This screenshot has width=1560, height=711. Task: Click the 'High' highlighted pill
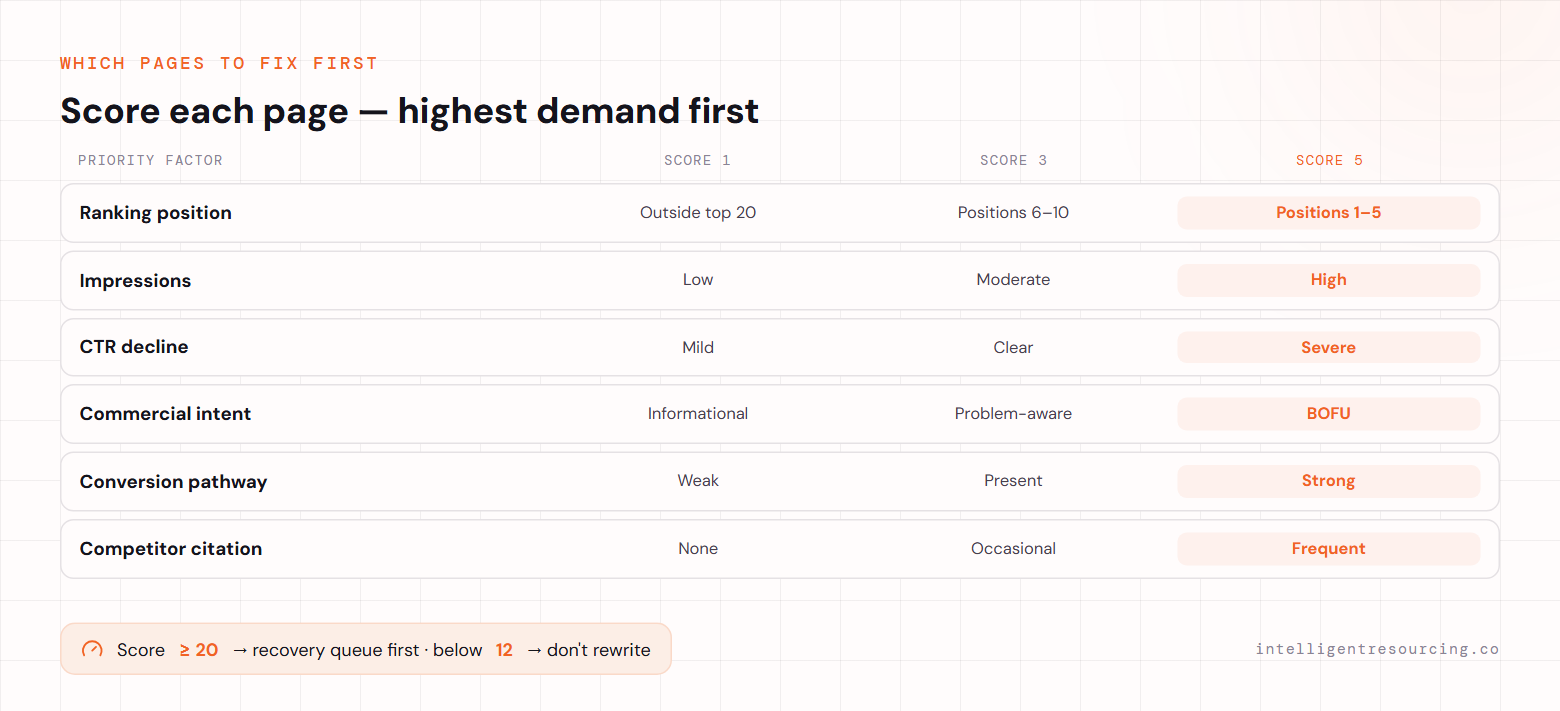click(1329, 280)
